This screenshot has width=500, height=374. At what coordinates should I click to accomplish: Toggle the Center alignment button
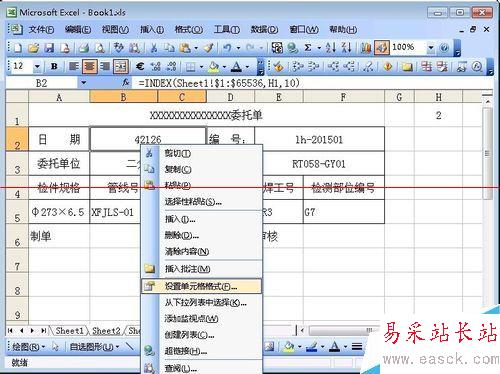(89, 67)
